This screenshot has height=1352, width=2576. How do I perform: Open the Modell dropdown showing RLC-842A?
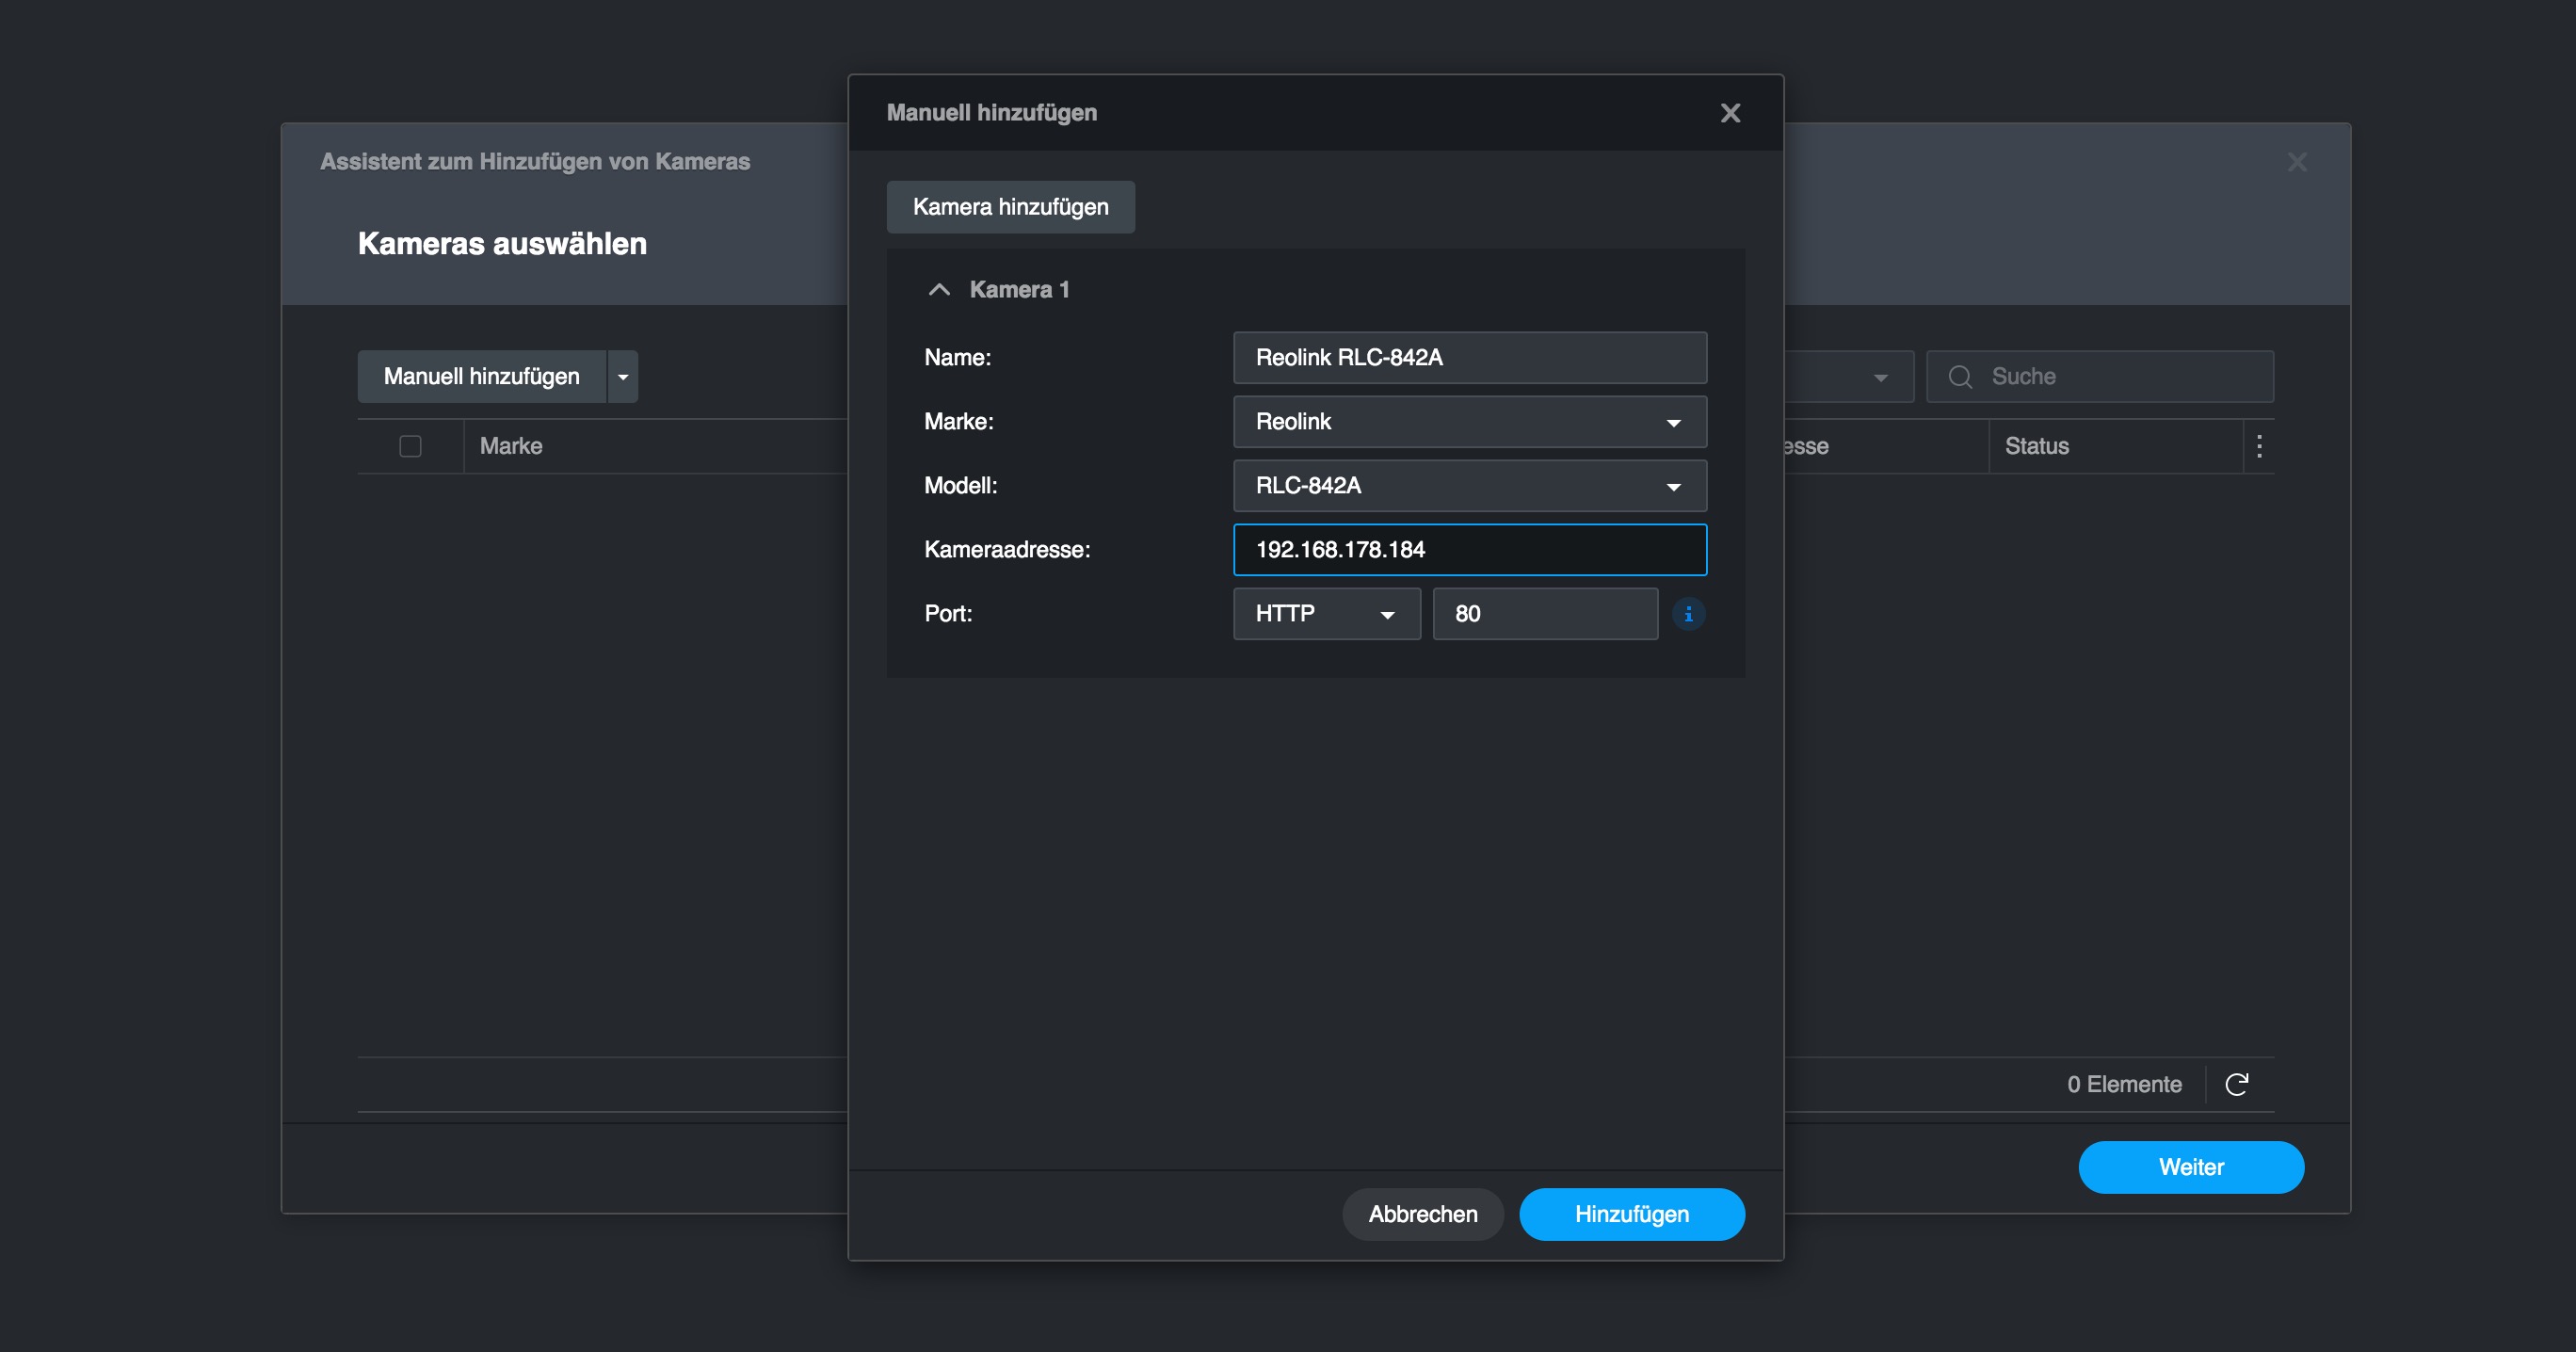[x=1469, y=486]
